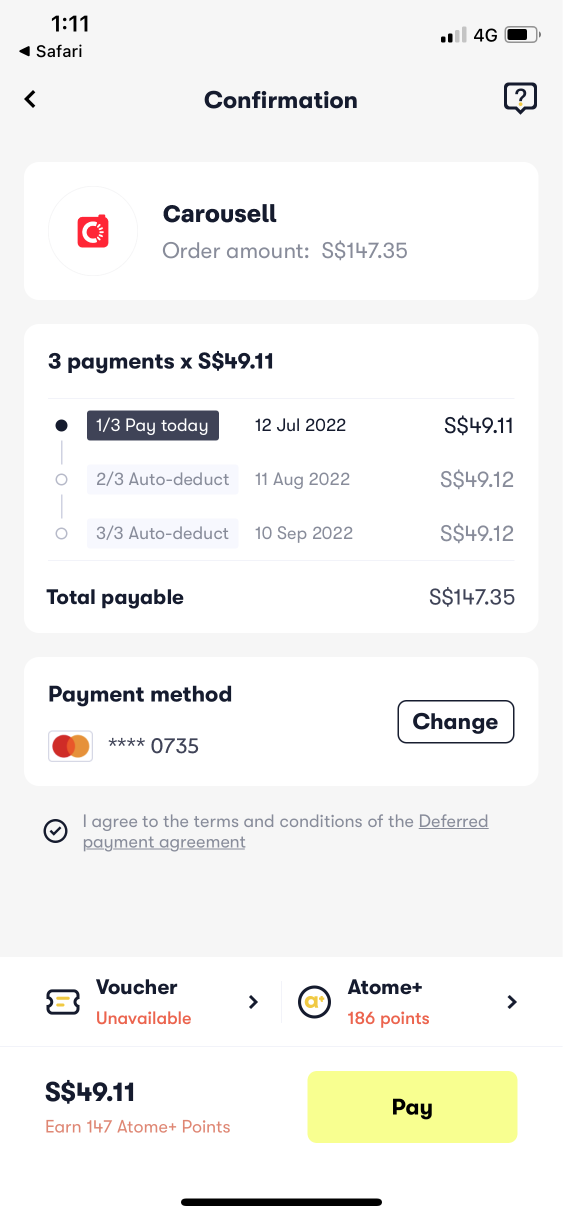Select the 3/3 Auto-deduct bullet marker
Image resolution: width=563 pixels, height=1218 pixels.
[61, 534]
